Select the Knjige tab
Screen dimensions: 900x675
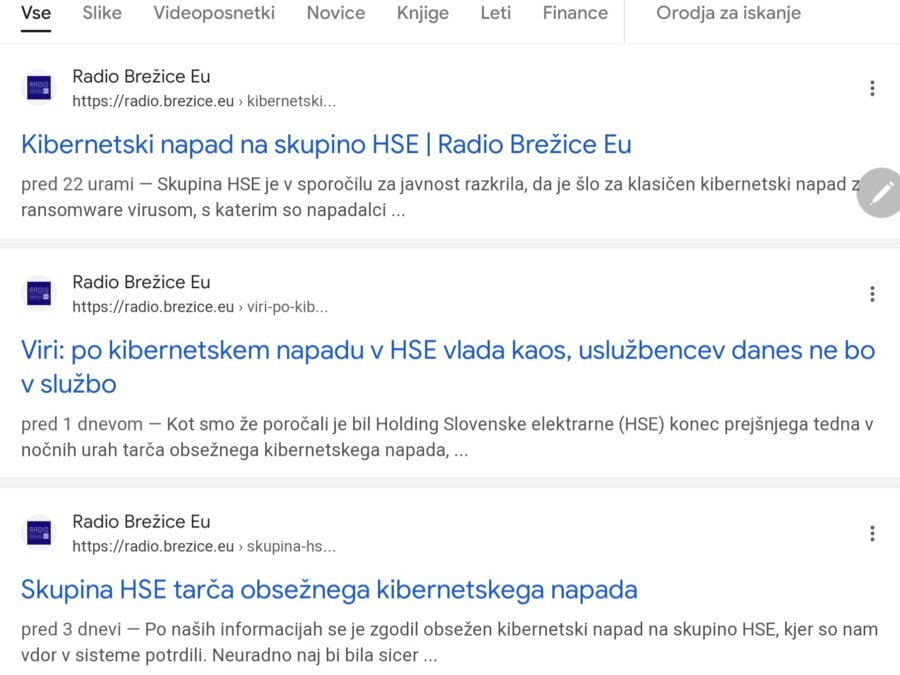click(422, 13)
